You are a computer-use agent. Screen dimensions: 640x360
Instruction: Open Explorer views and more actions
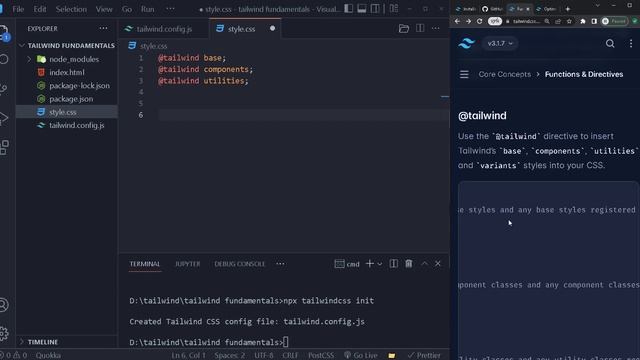click(104, 29)
